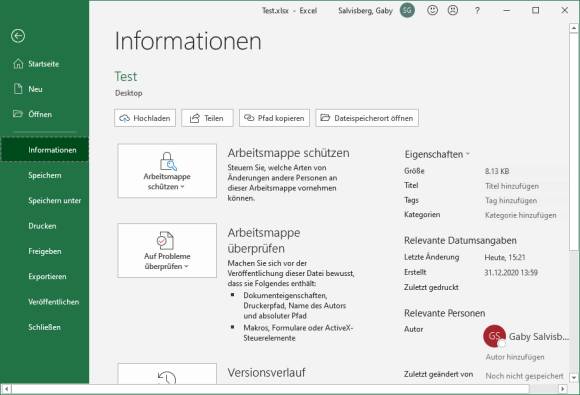Click the Dateispeicherort öffnen button
This screenshot has width=580, height=395.
pyautogui.click(x=367, y=118)
